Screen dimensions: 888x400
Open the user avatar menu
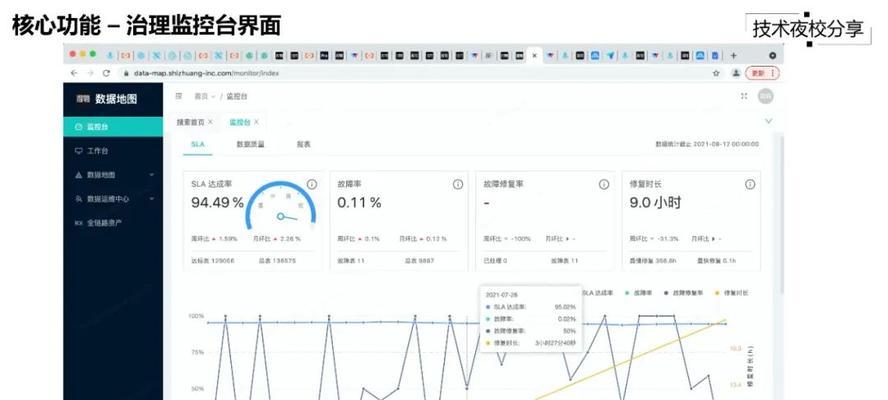coord(765,96)
